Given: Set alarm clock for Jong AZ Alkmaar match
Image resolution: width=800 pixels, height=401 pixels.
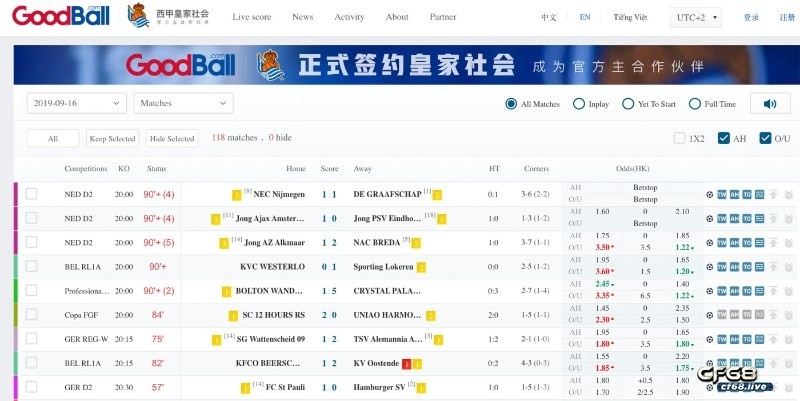Looking at the screenshot, I should (x=789, y=242).
